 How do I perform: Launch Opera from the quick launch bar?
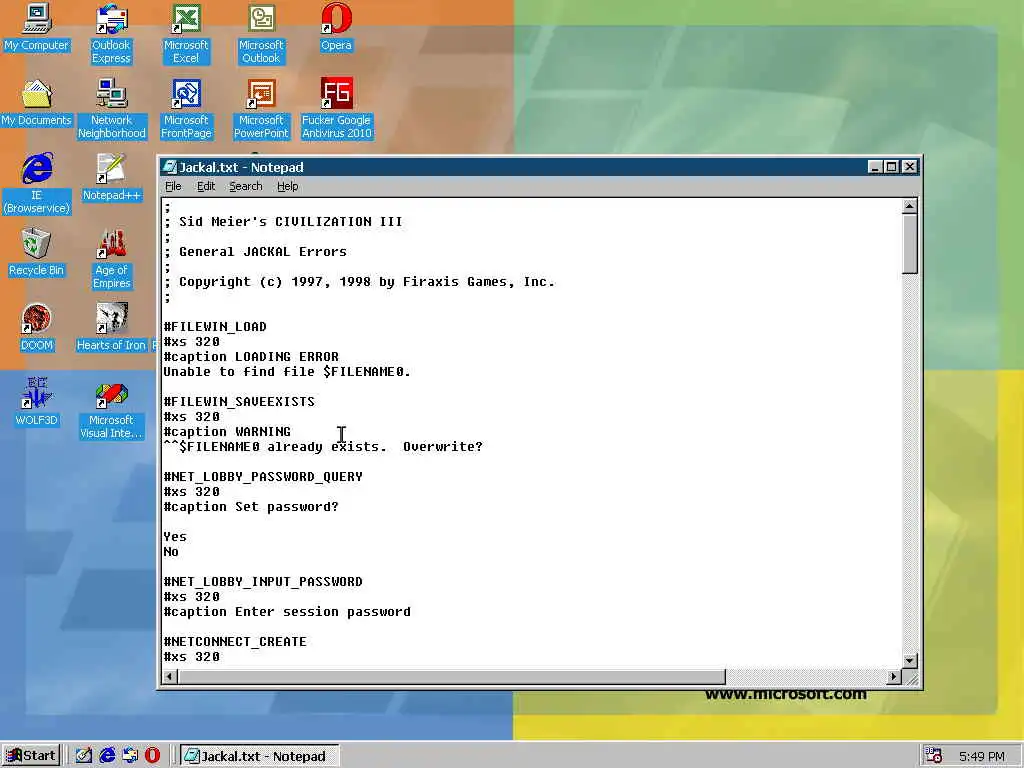click(153, 756)
